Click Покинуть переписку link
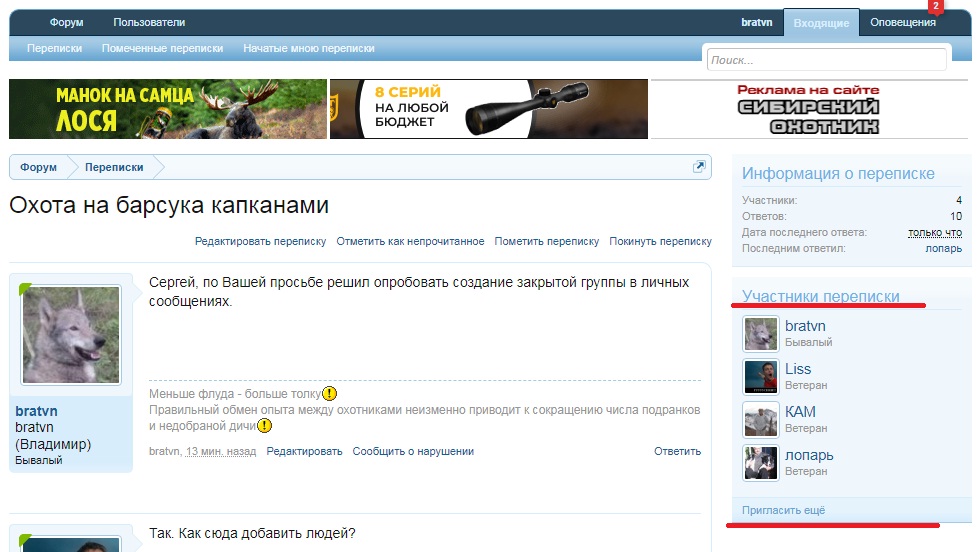This screenshot has width=978, height=552. 661,241
